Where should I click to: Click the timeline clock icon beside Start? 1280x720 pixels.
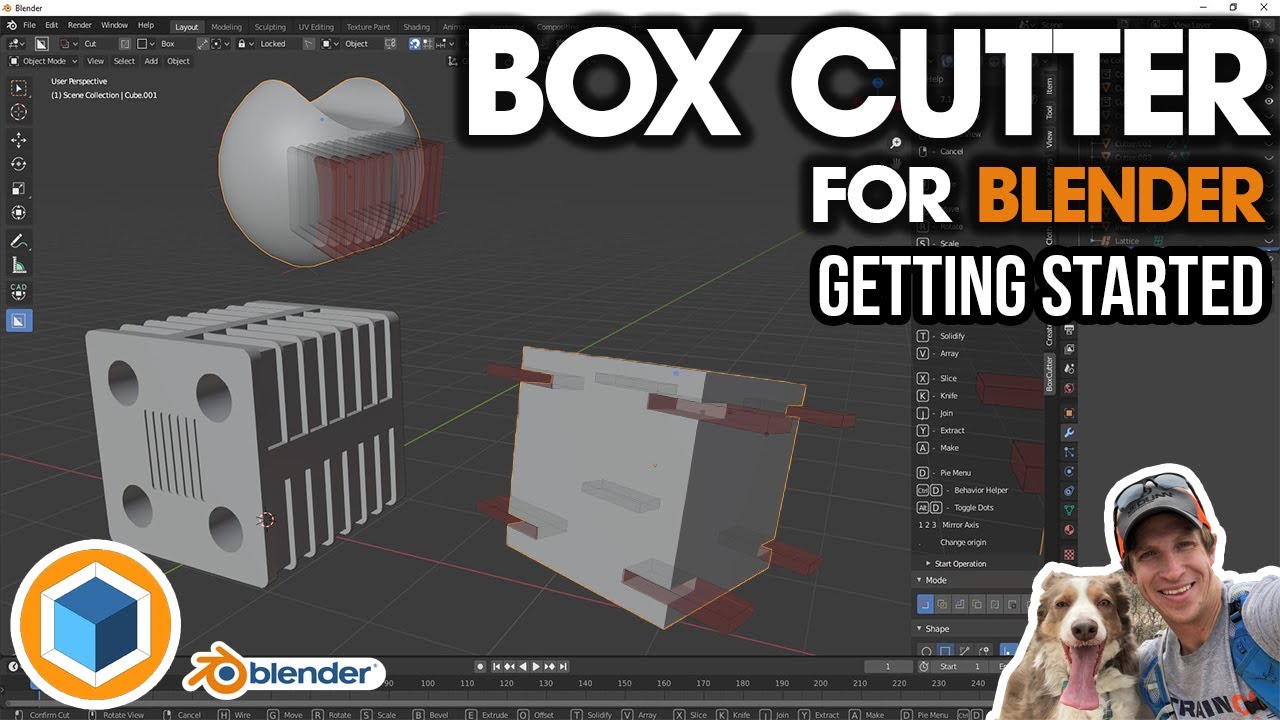click(925, 666)
